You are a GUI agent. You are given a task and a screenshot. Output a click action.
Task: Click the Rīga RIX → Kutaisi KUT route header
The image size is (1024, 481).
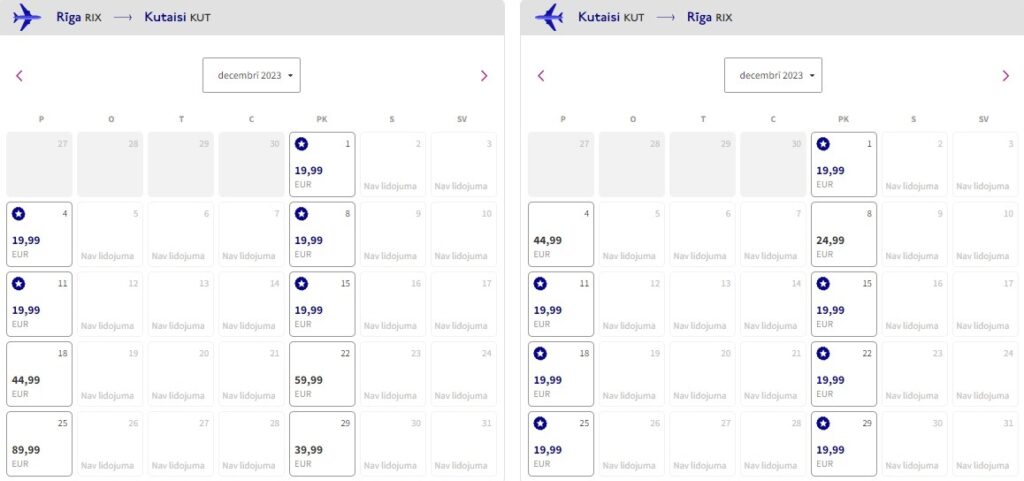pos(133,17)
